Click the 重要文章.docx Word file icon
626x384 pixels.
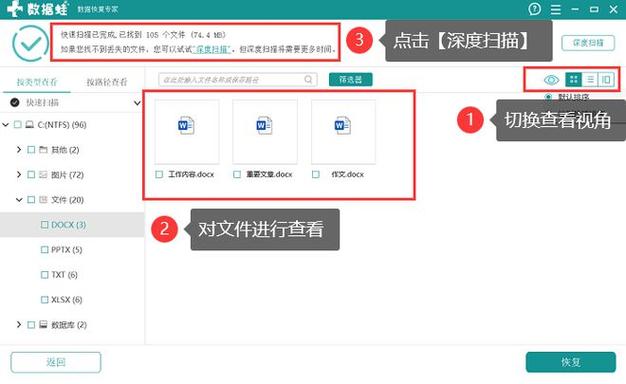point(264,125)
